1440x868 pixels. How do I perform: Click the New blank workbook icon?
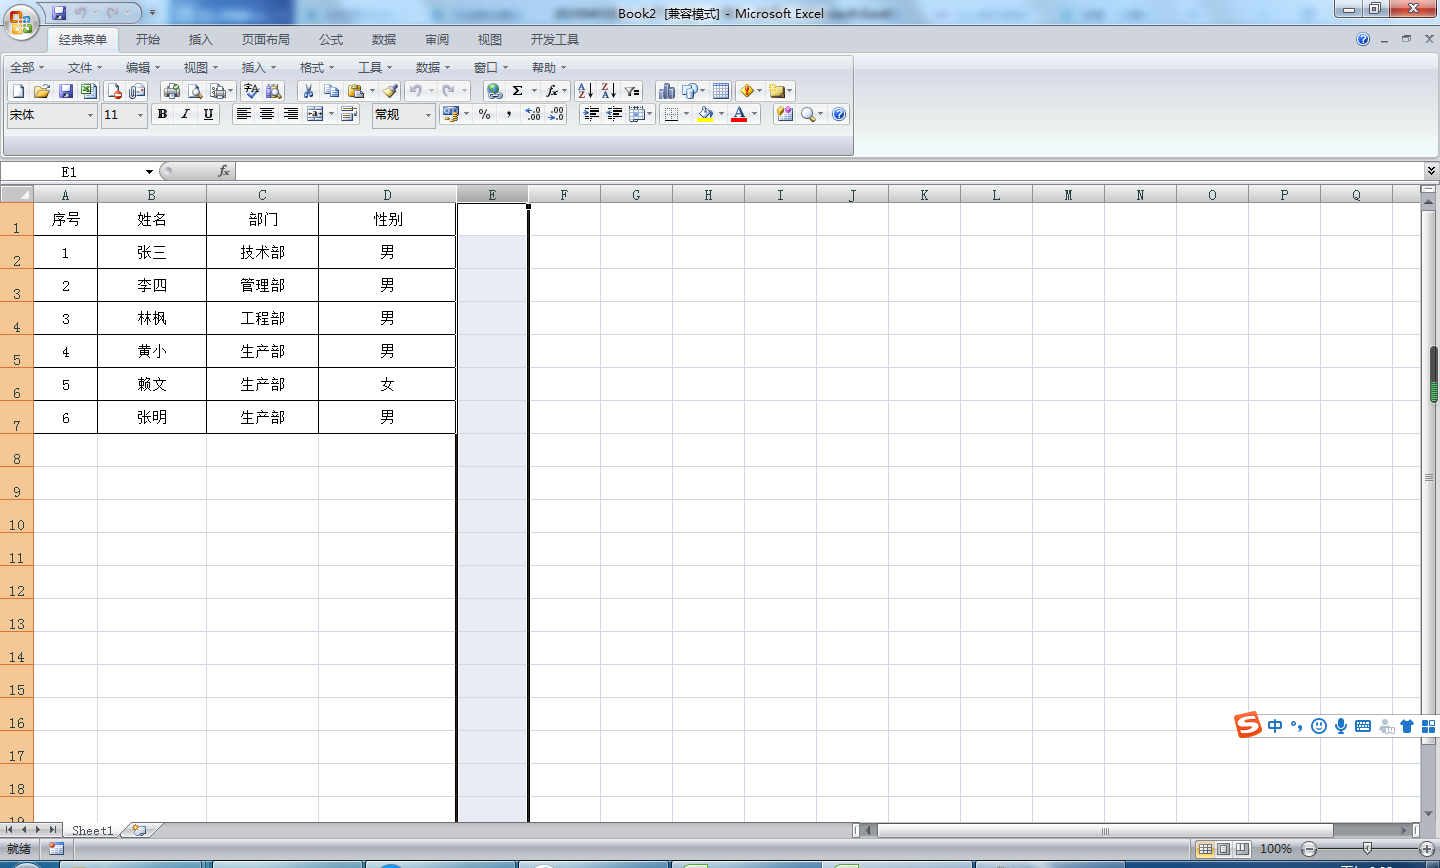18,91
